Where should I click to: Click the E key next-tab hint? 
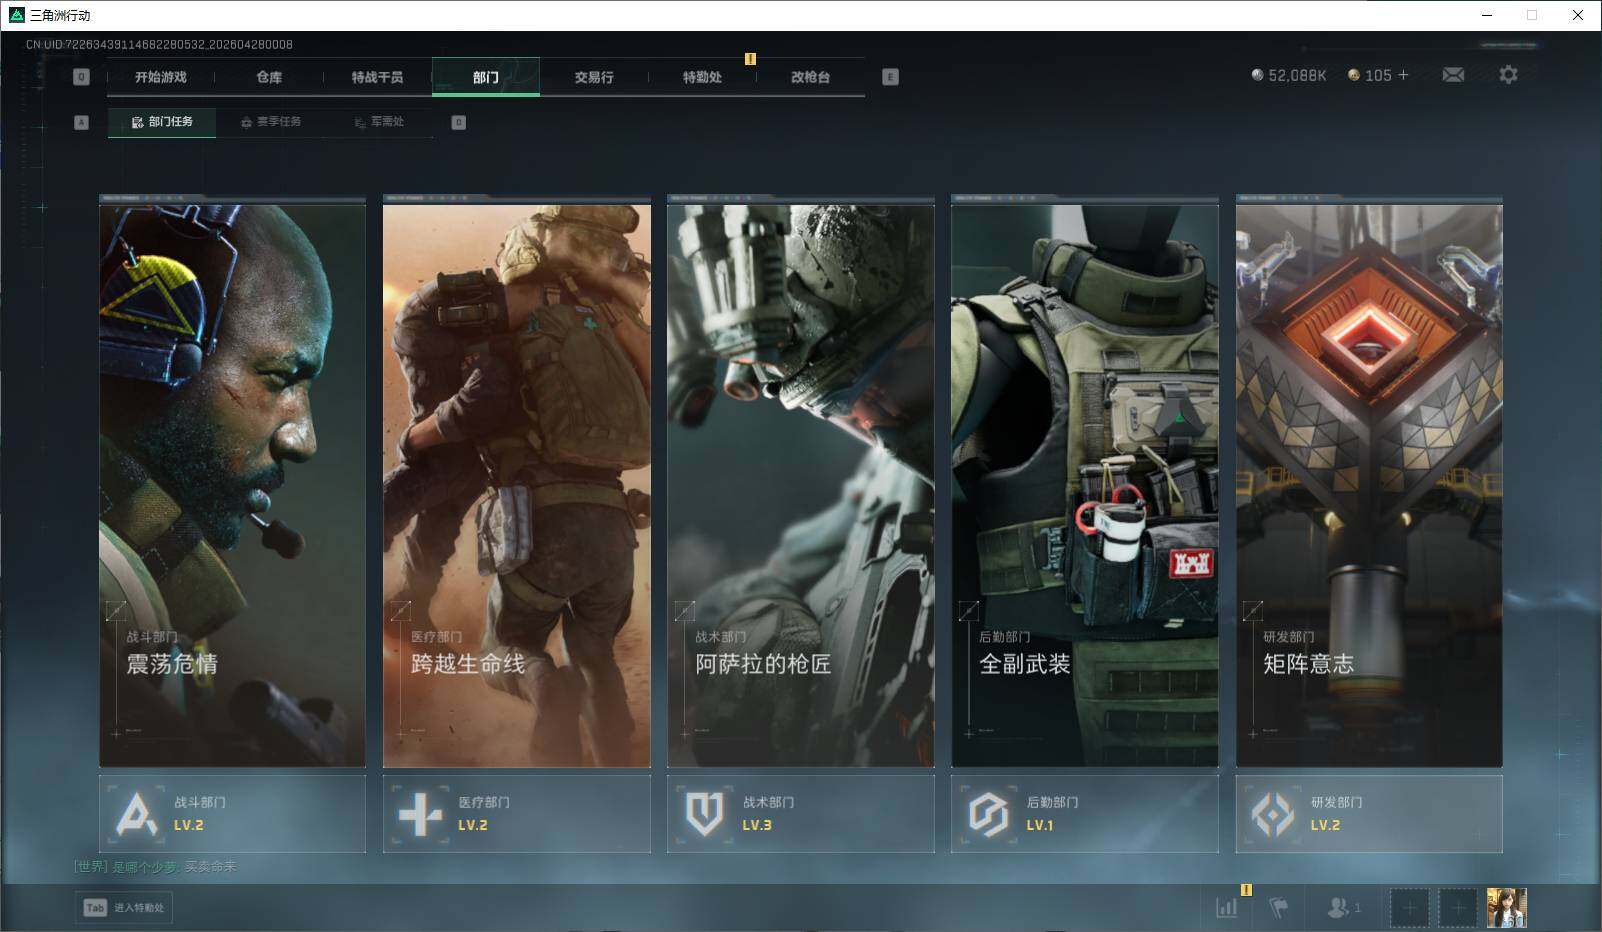(890, 77)
